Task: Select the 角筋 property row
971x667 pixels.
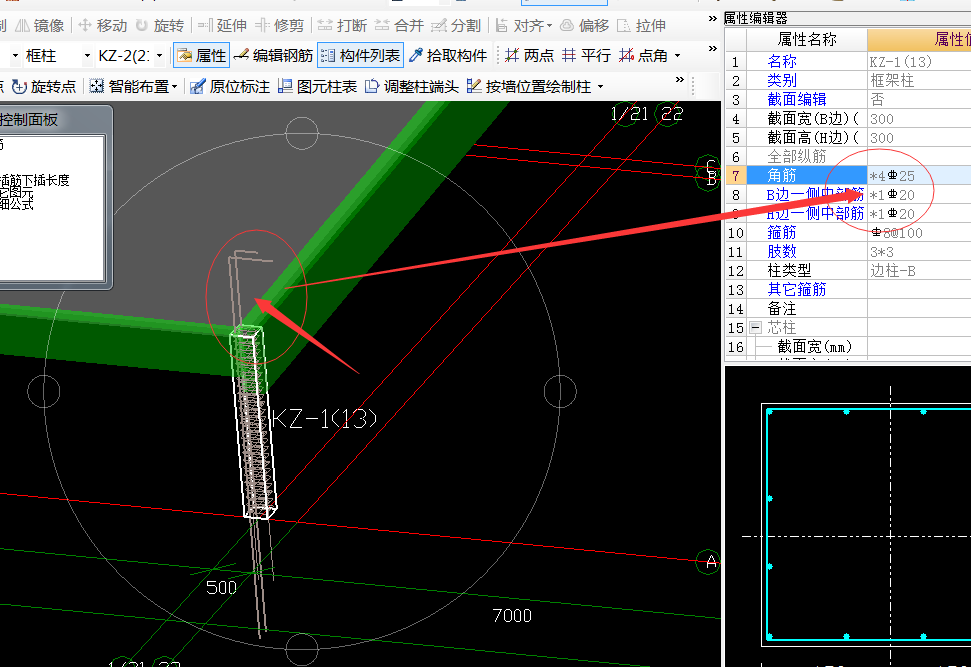Action: (x=848, y=175)
